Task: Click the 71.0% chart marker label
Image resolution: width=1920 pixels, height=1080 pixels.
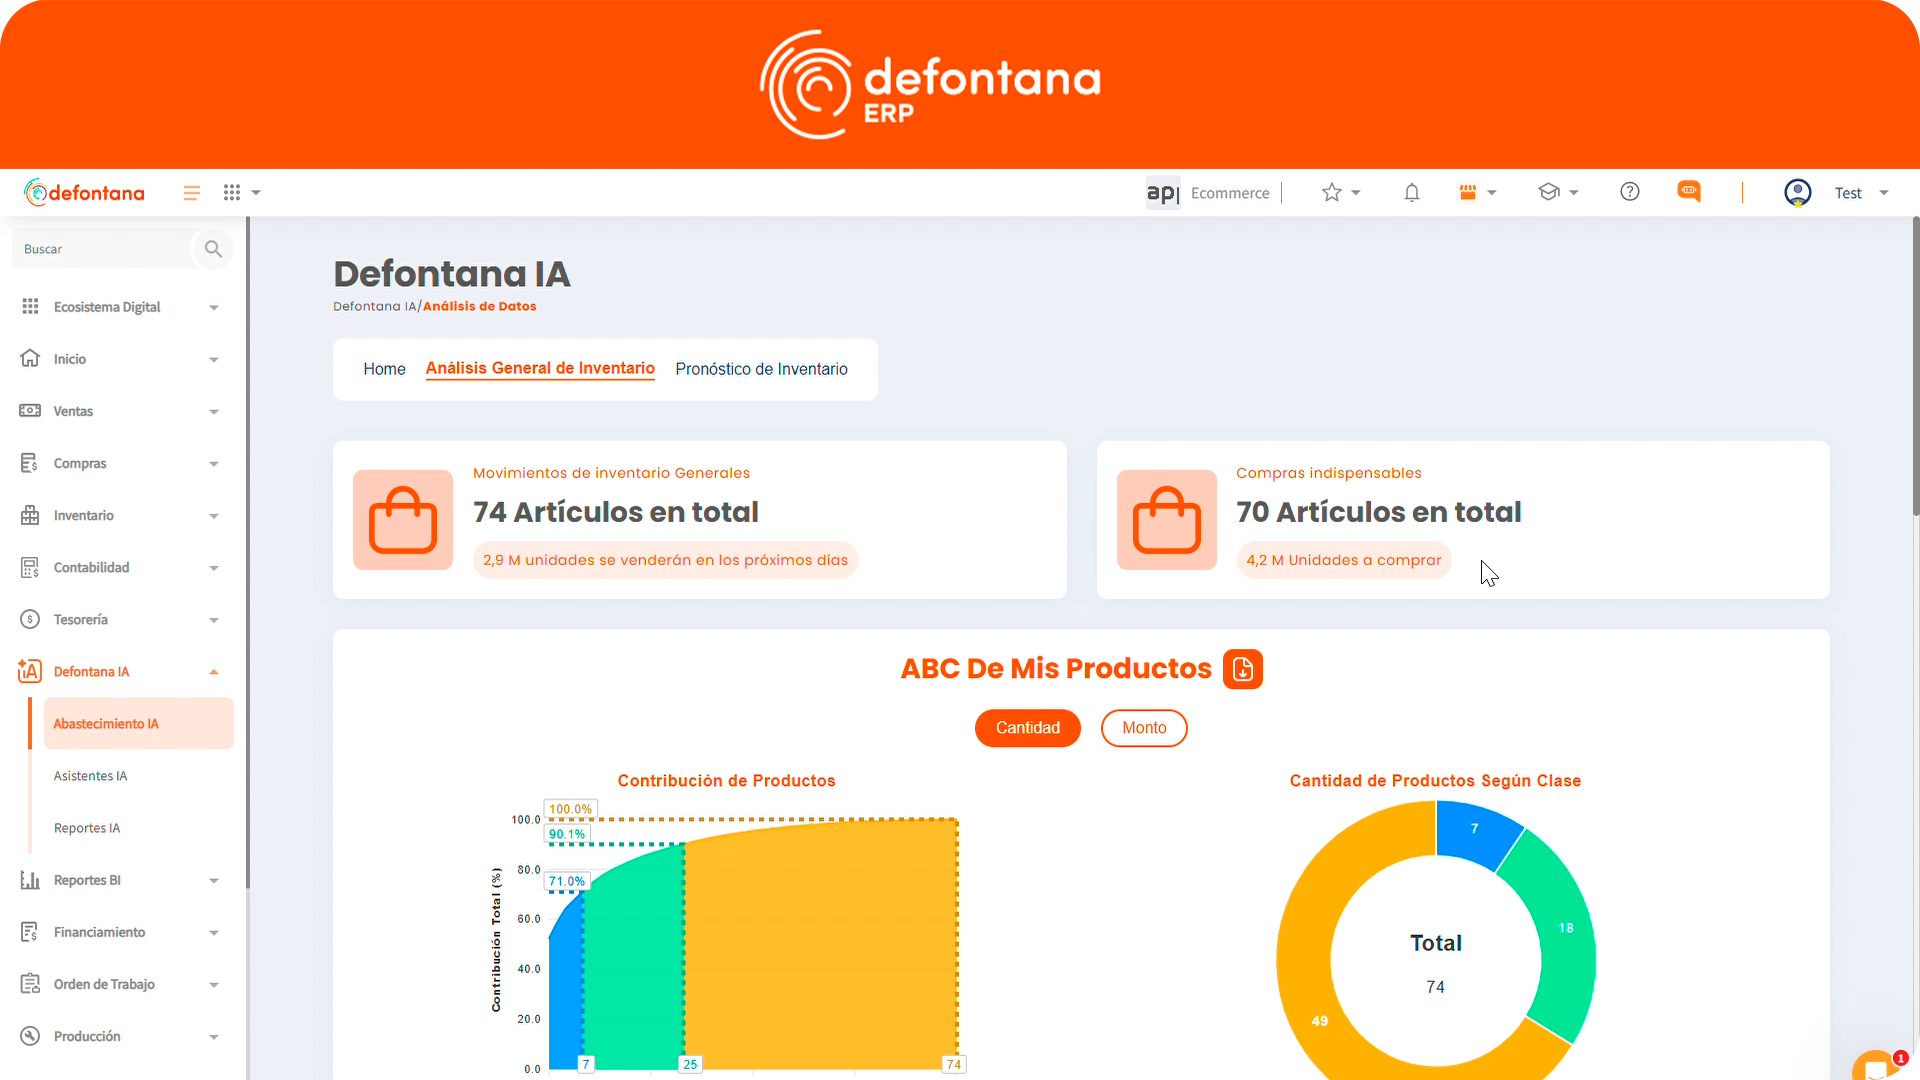Action: [567, 881]
